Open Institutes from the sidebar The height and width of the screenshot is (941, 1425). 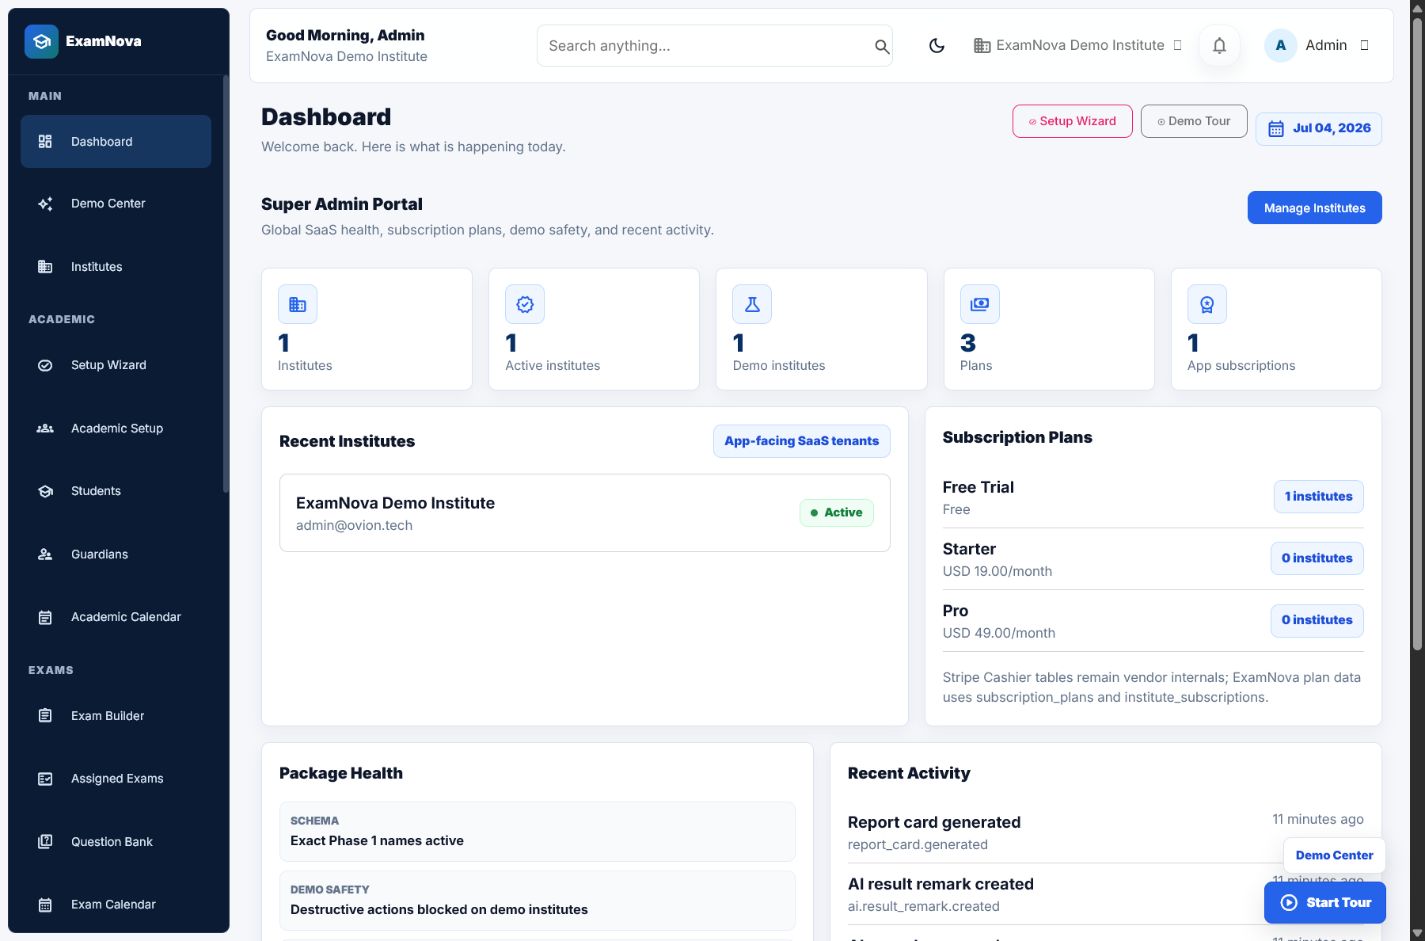coord(116,267)
